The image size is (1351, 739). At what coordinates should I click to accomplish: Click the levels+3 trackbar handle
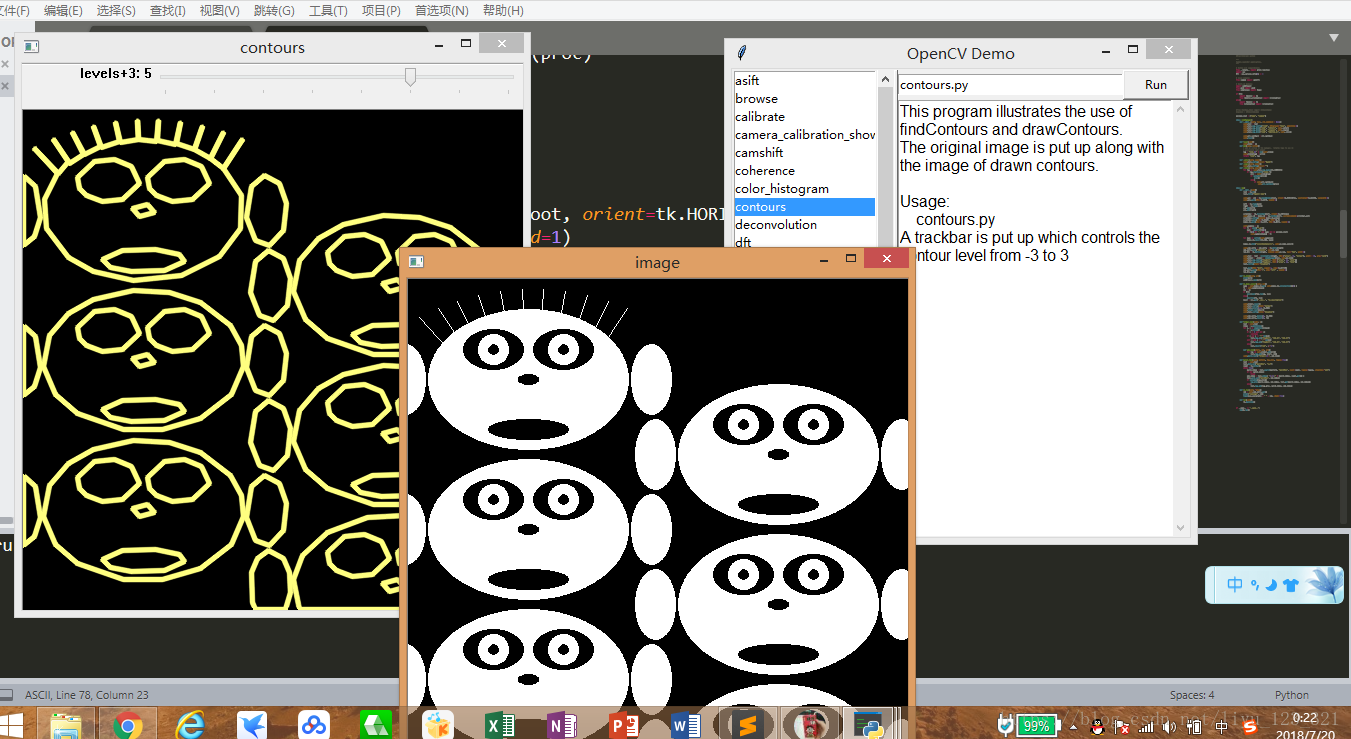(410, 76)
